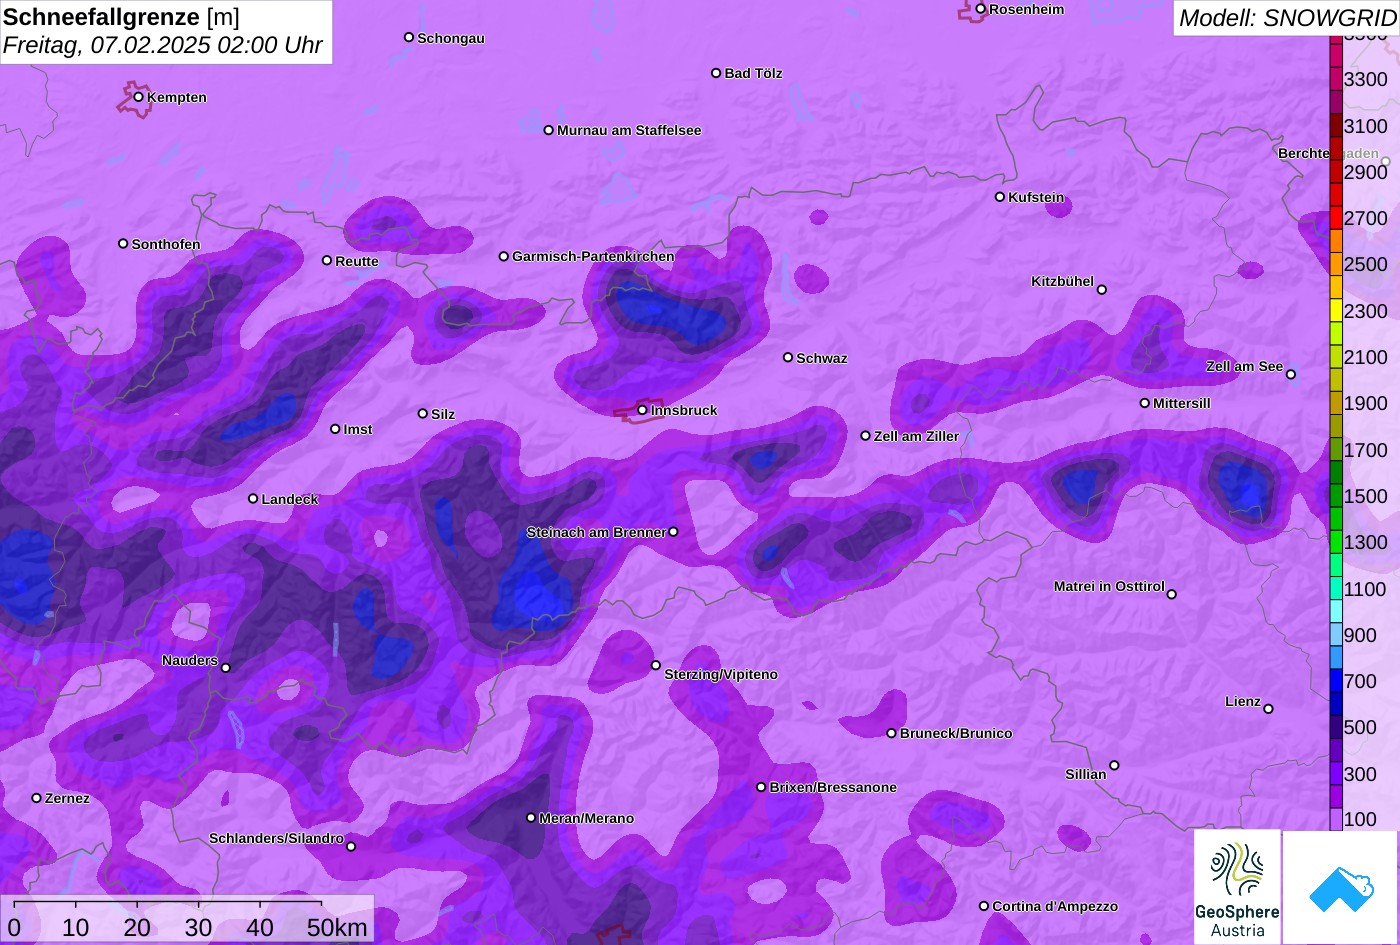Click the Silz marker dot
This screenshot has height=945, width=1400.
[423, 413]
